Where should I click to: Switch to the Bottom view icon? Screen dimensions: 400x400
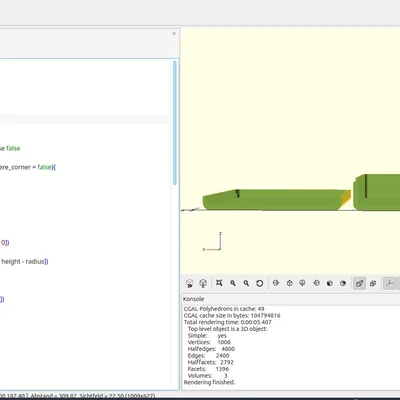[302, 283]
